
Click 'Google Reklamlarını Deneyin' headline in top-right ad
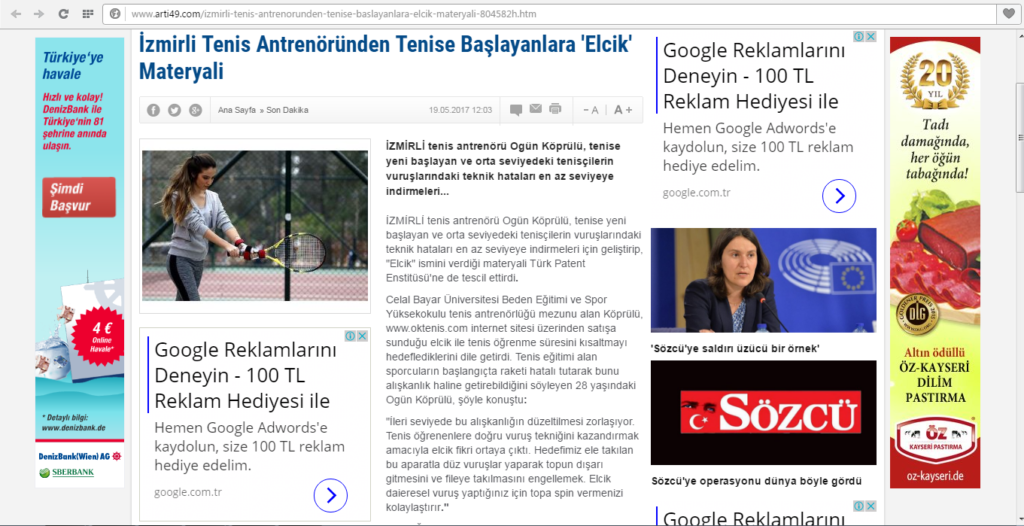click(754, 76)
